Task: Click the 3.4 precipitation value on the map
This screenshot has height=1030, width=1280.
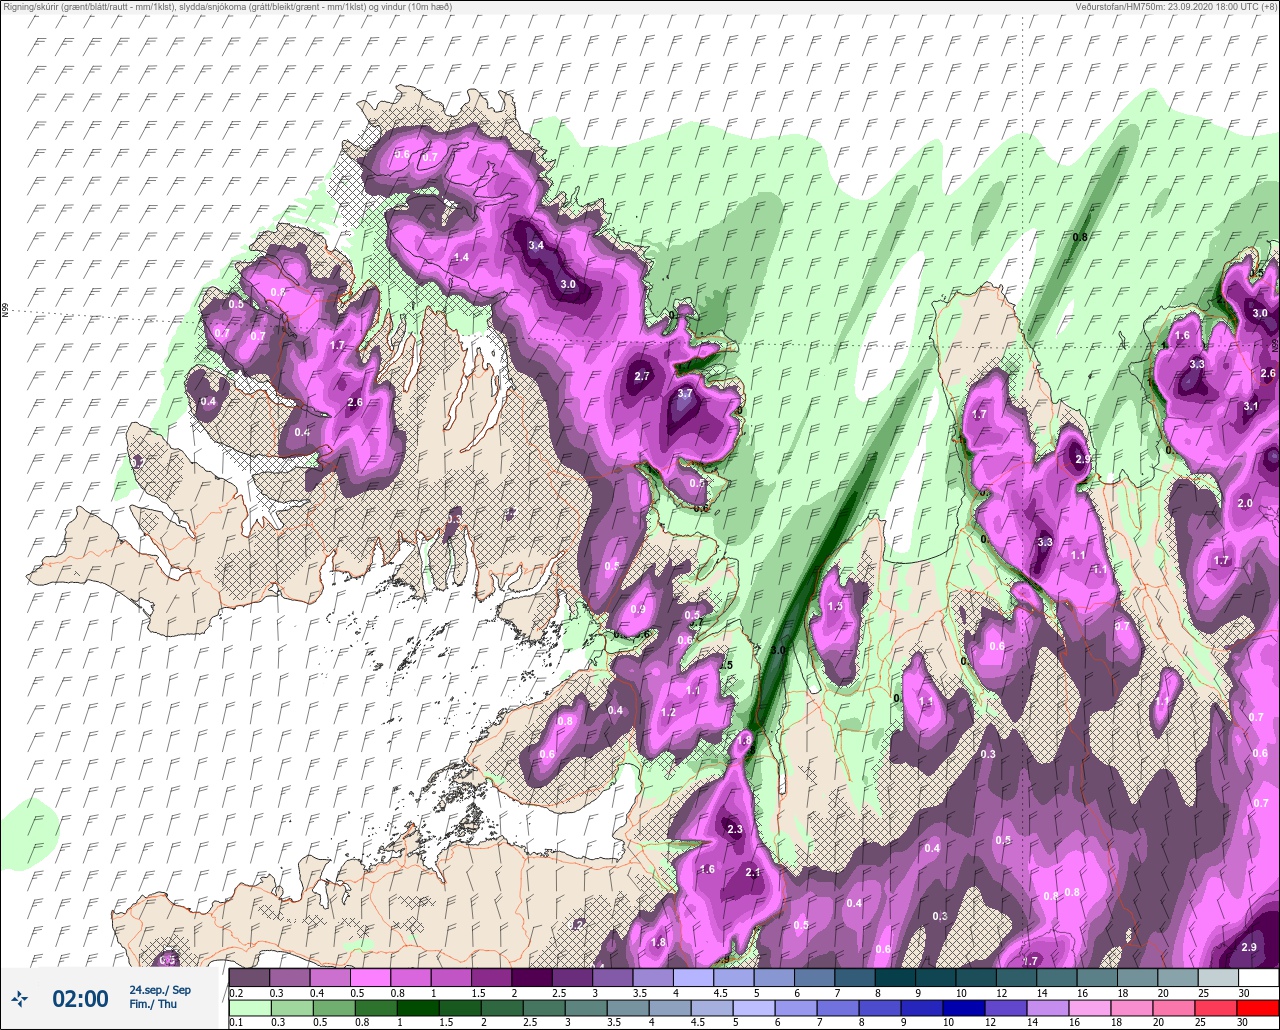Action: (536, 245)
